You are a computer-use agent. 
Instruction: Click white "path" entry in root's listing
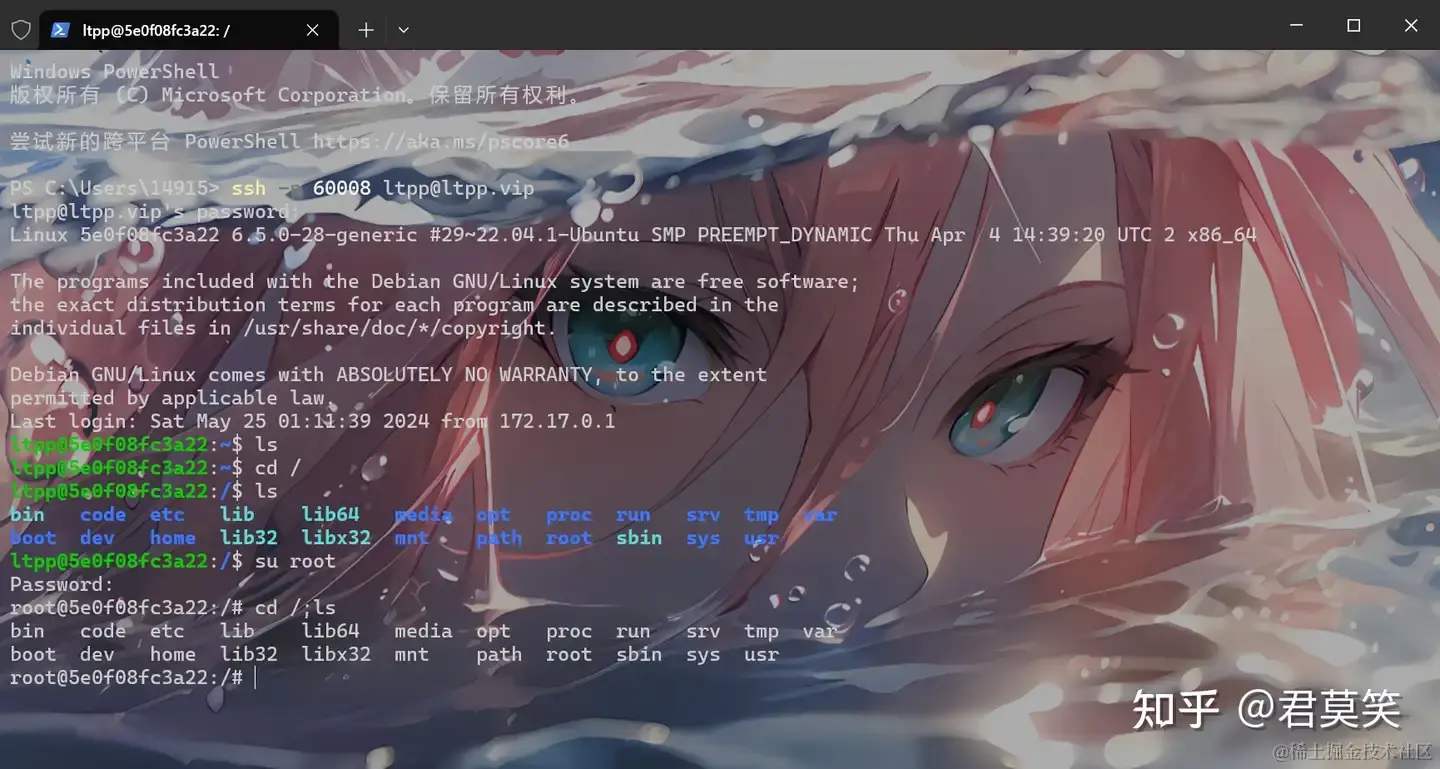tap(499, 654)
